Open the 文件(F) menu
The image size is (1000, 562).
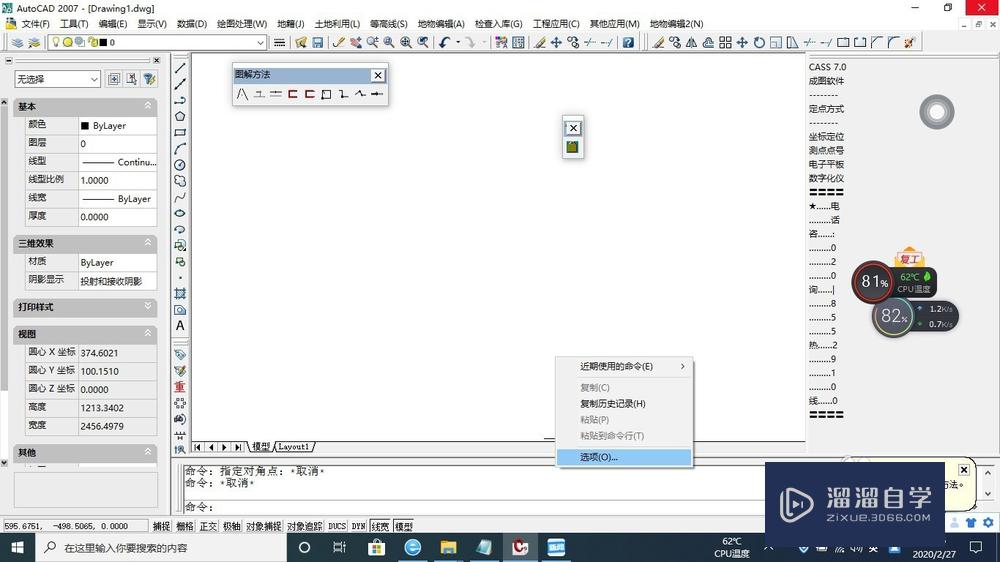(x=35, y=24)
